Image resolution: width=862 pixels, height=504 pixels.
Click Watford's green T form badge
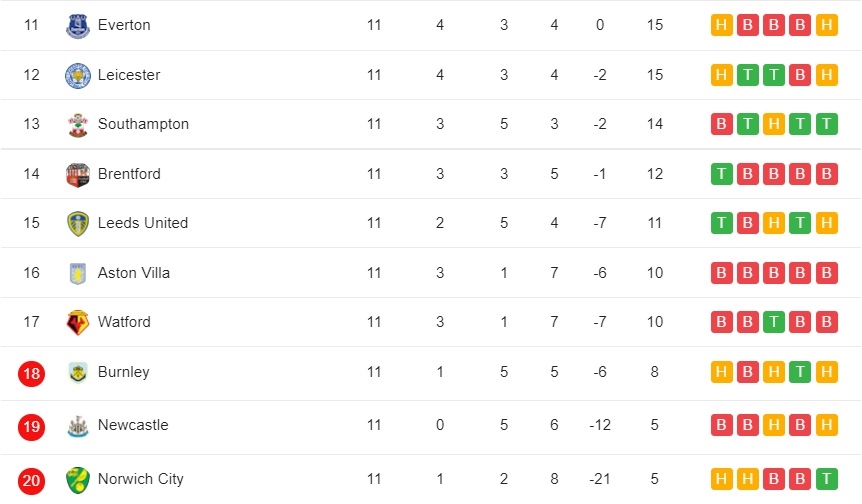tap(774, 322)
